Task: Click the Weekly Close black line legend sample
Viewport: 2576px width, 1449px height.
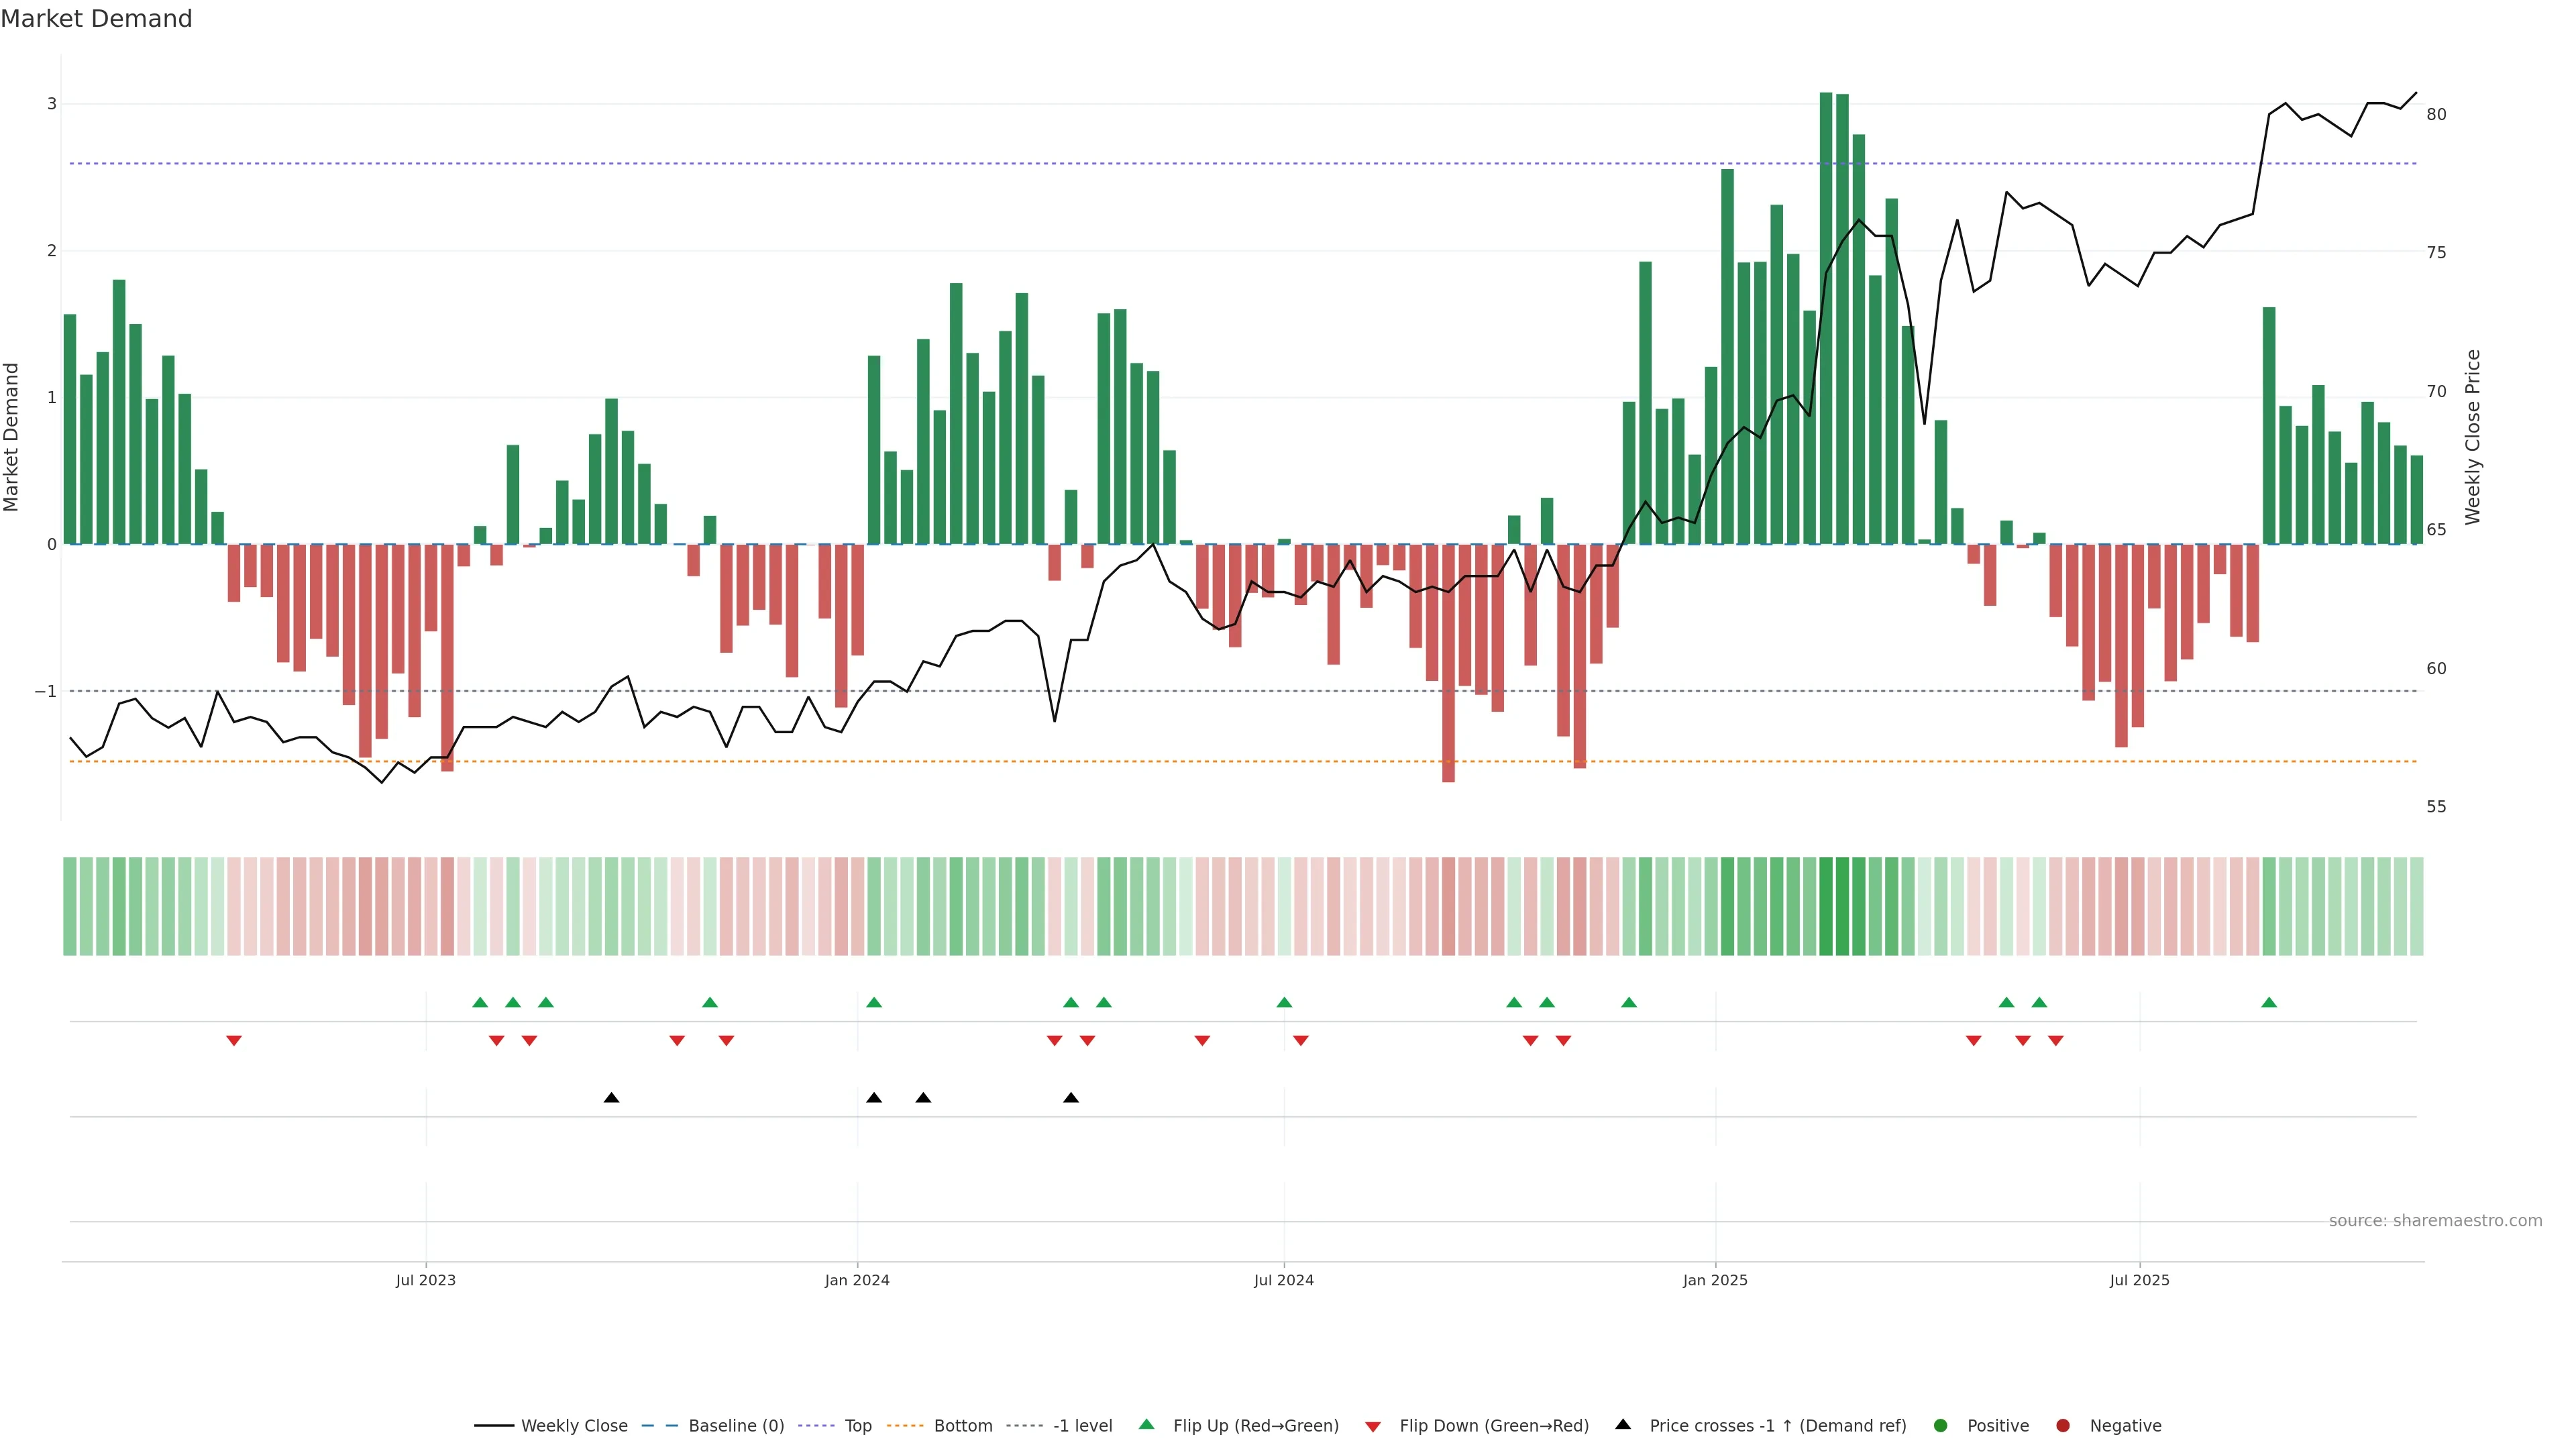Action: [x=493, y=1425]
